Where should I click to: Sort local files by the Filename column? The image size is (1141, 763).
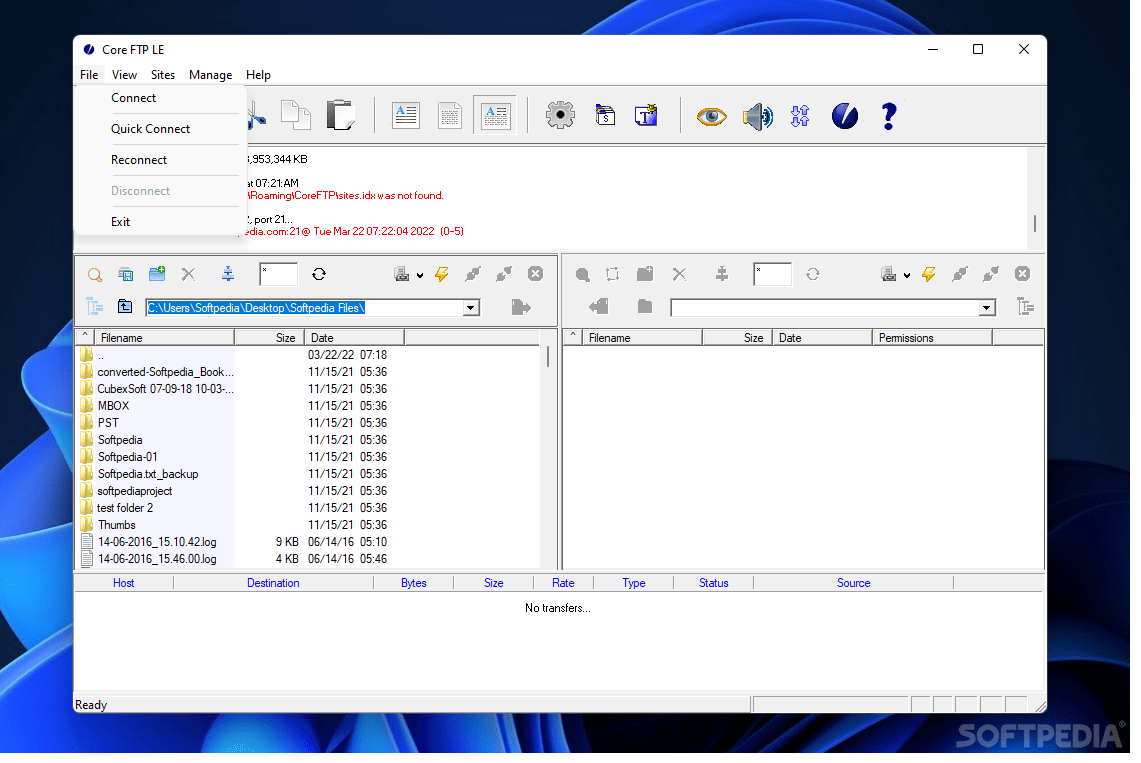coord(164,338)
